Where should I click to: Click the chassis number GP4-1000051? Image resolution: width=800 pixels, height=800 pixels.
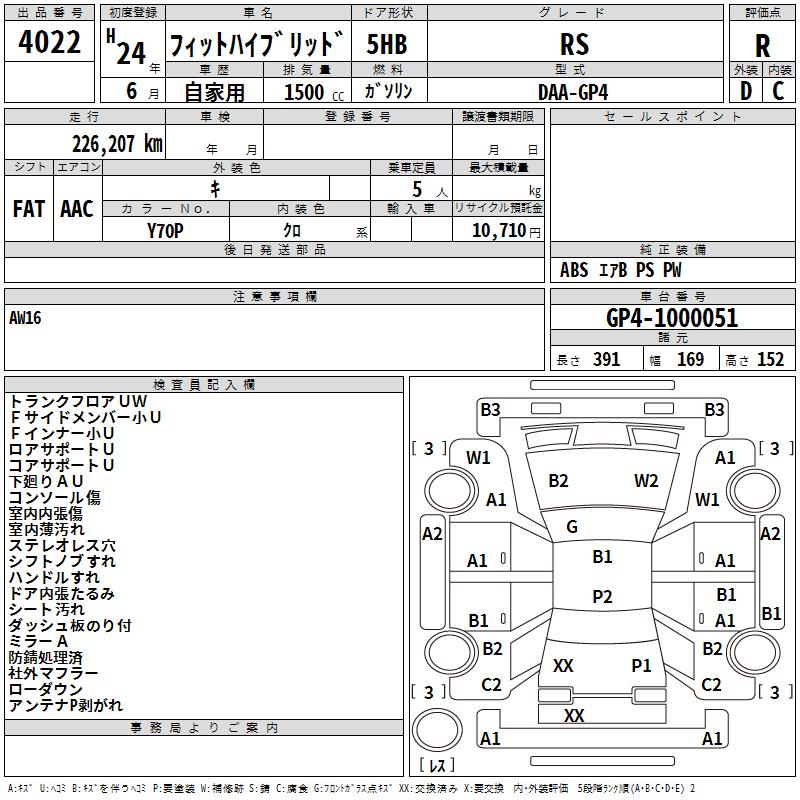(x=672, y=319)
